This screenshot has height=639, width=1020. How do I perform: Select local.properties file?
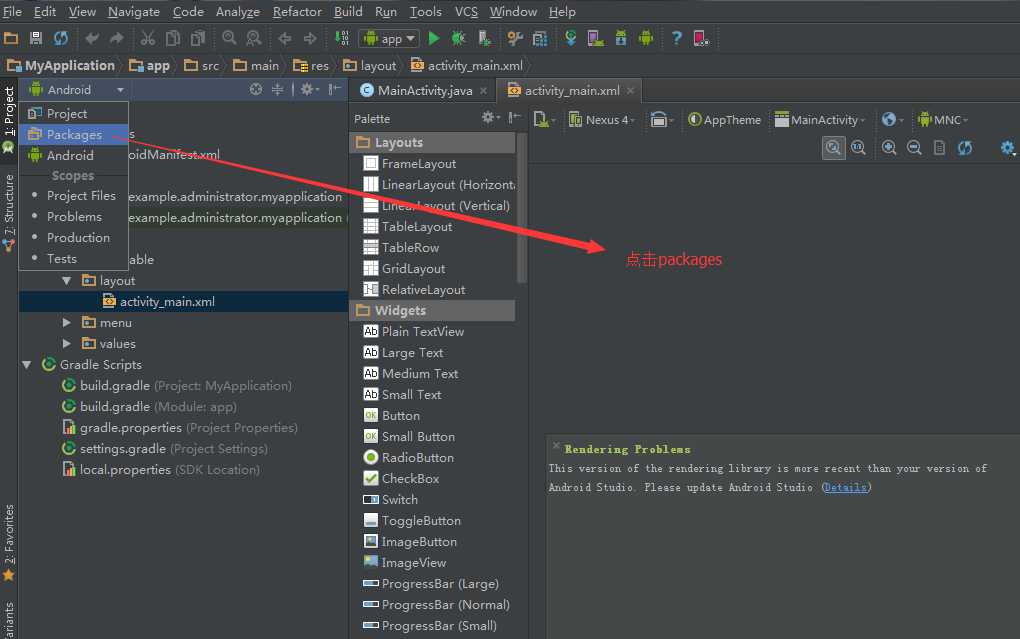(x=160, y=469)
